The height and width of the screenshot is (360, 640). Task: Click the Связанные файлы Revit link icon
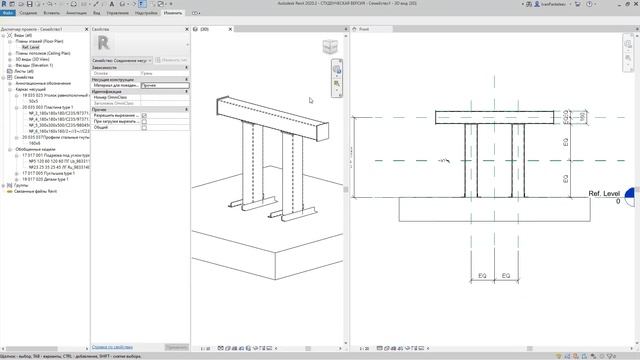10,191
